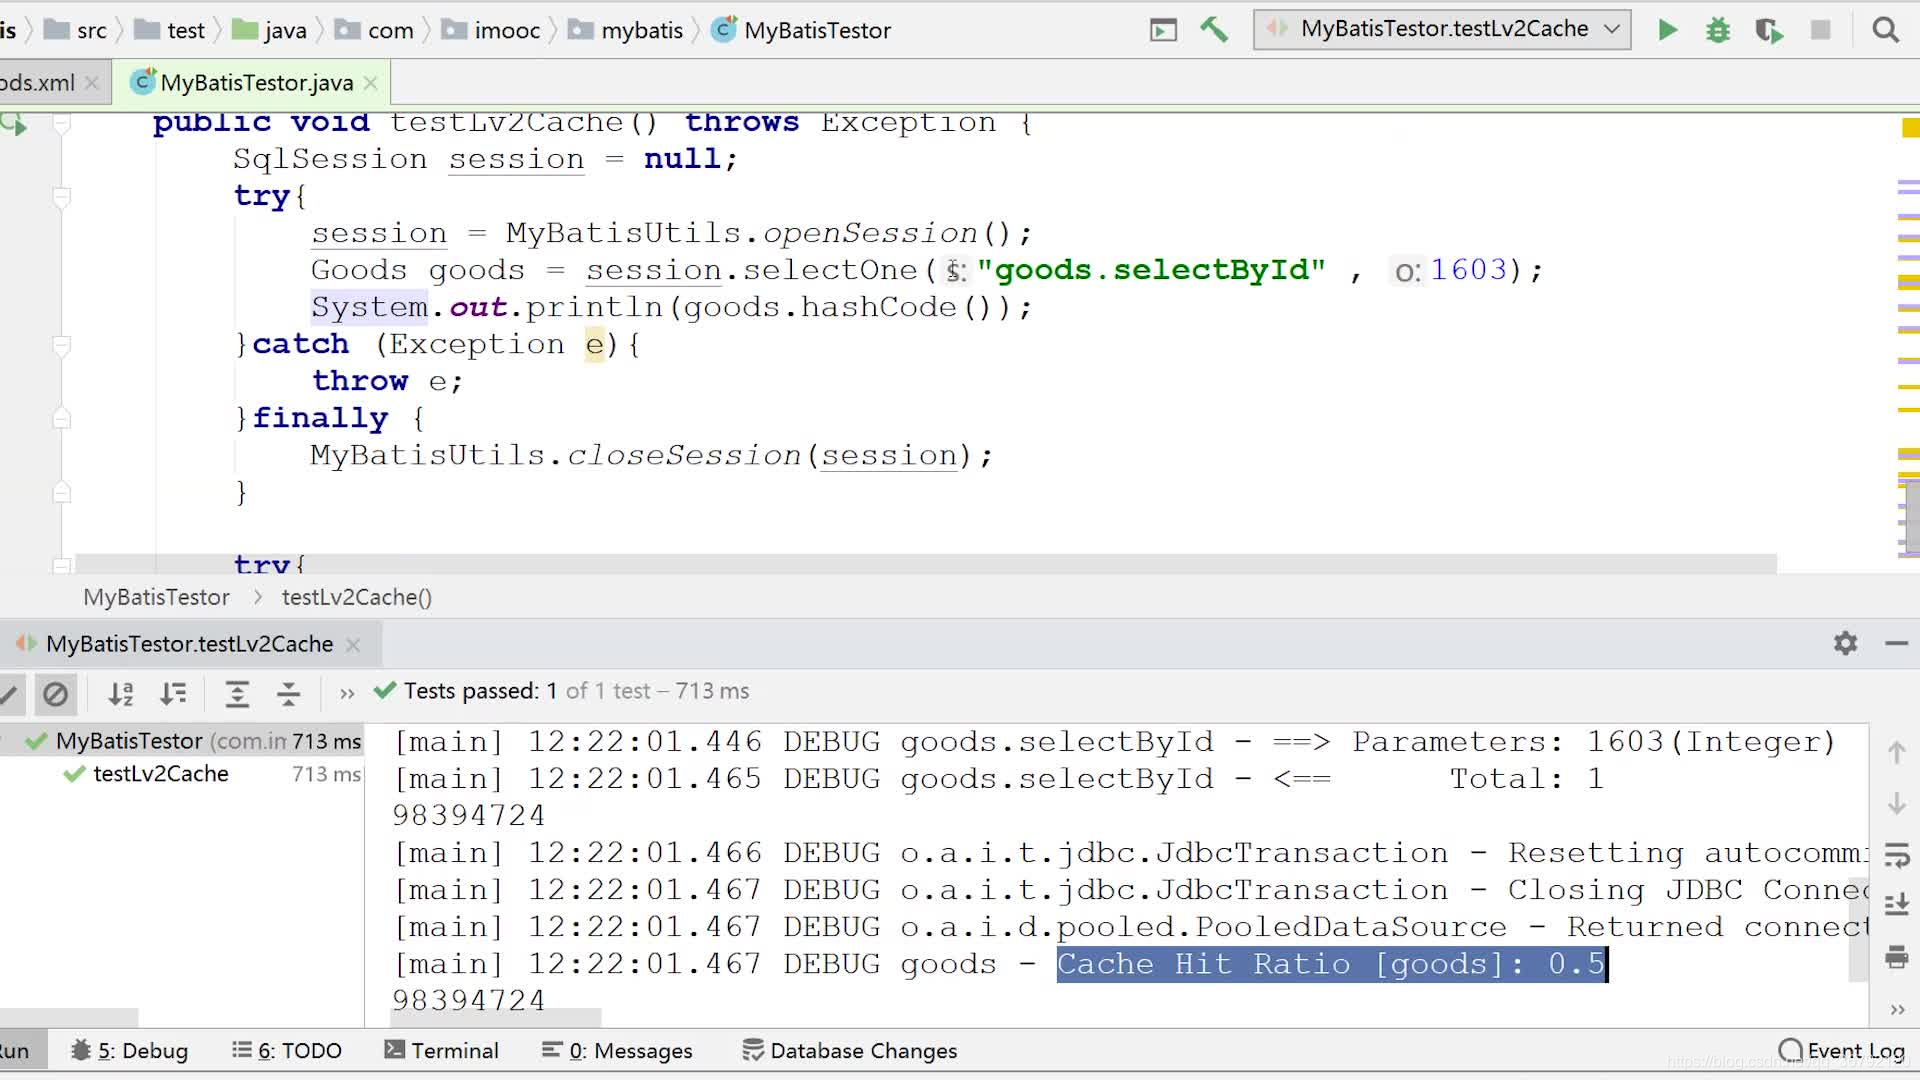Collapse all test results
This screenshot has width=1920, height=1080.
[289, 693]
